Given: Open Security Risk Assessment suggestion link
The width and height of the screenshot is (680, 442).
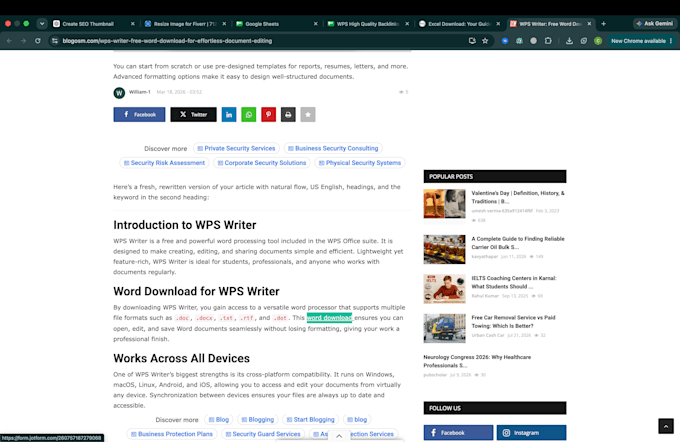Looking at the screenshot, I should click(x=164, y=163).
